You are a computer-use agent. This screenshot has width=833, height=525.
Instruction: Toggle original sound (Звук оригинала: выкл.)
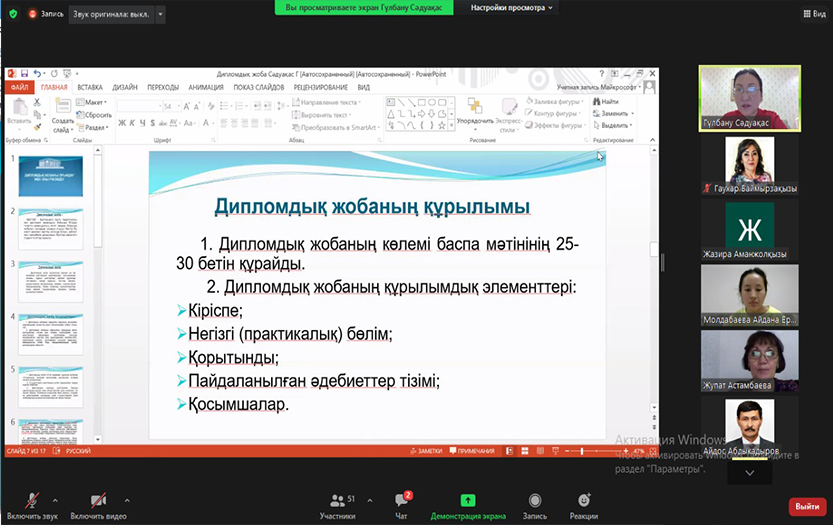[x=108, y=15]
